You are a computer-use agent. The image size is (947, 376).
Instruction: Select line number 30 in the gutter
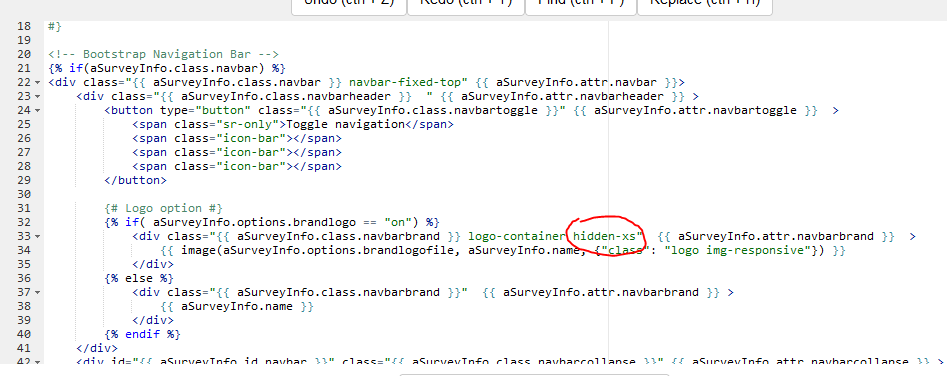[x=24, y=194]
